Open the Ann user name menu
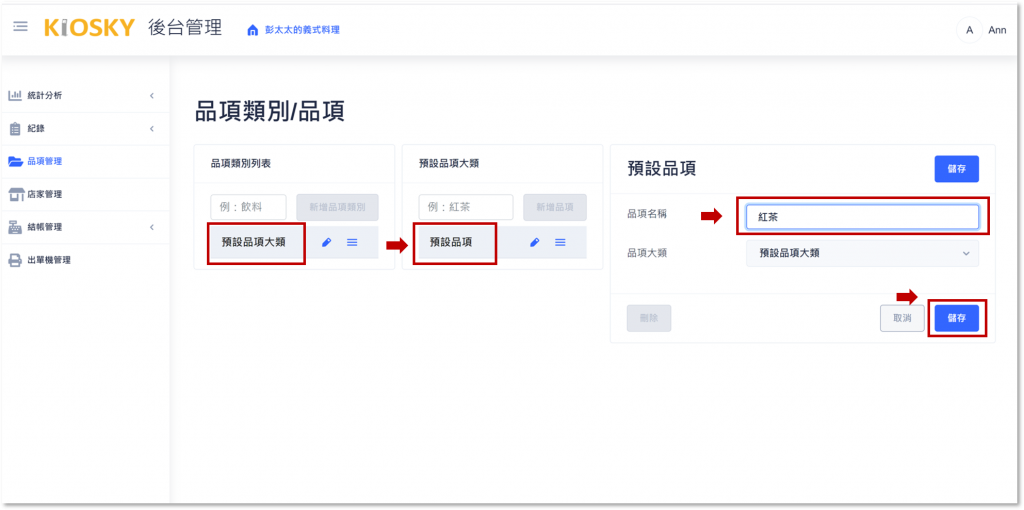This screenshot has height=510, width=1024. (x=997, y=30)
